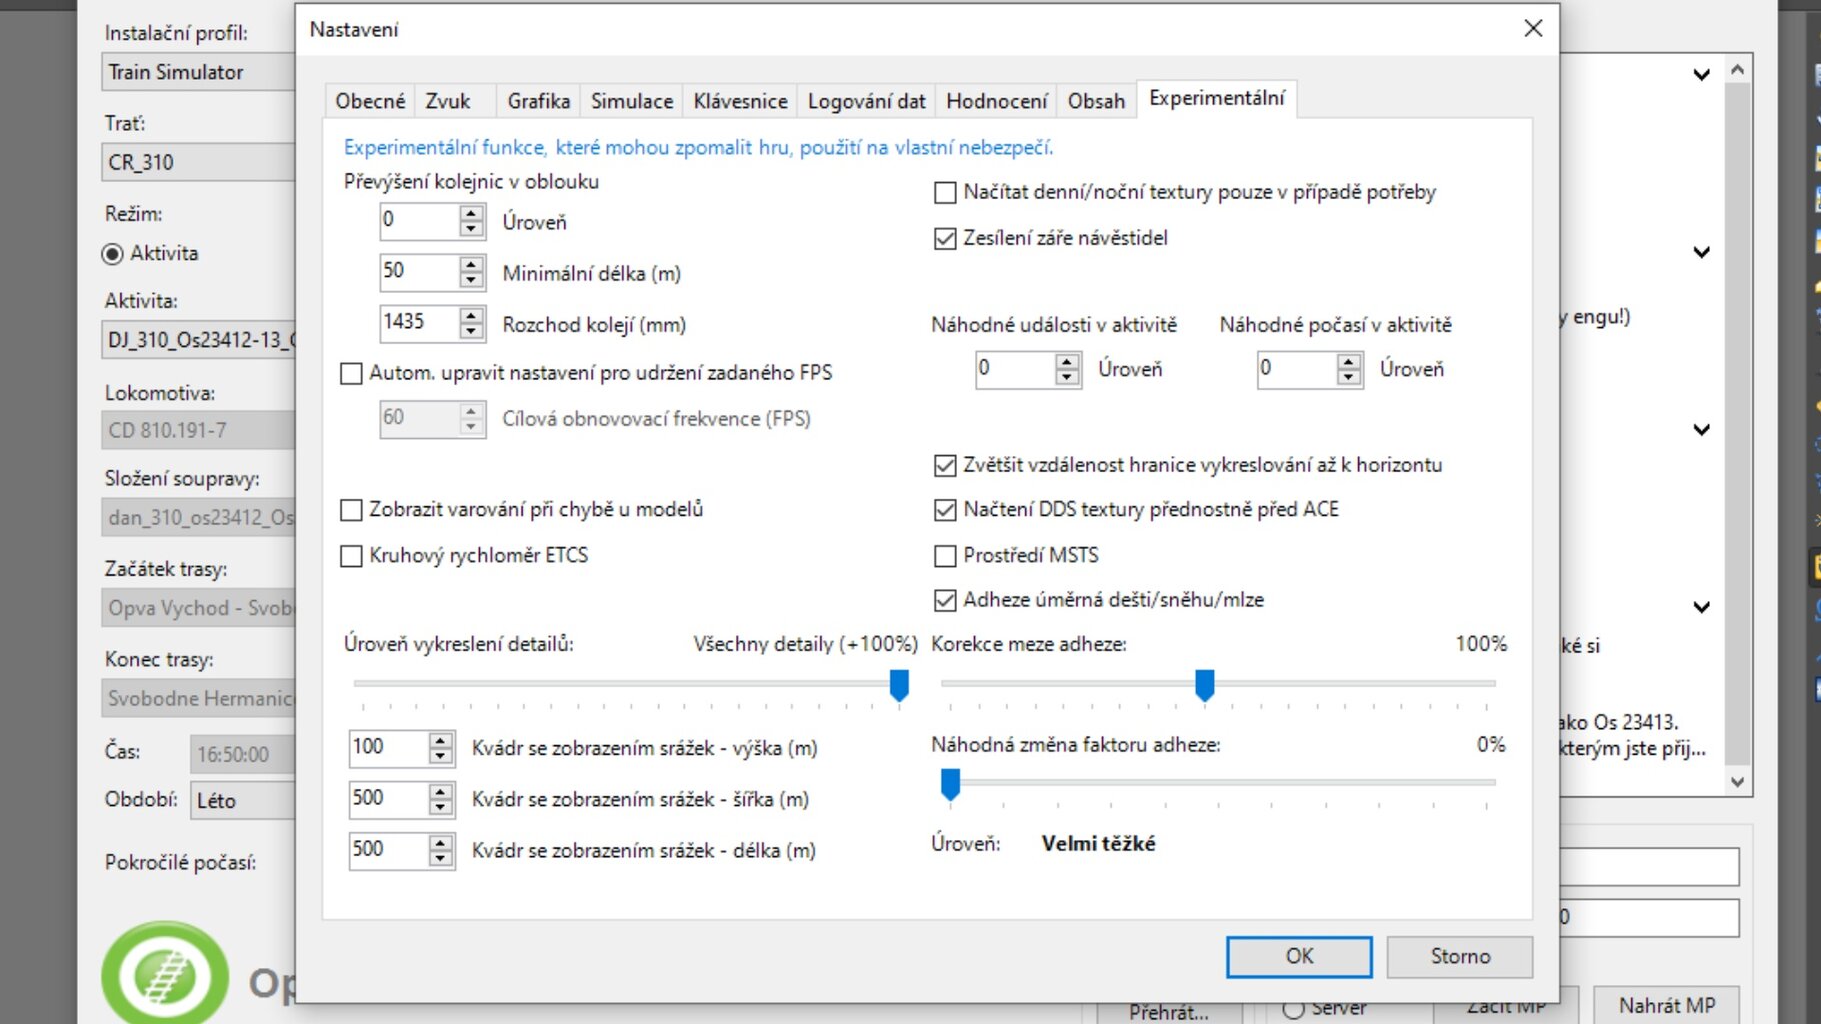Increase the Převýšení kolejnic Úroveň spinner value

471,213
